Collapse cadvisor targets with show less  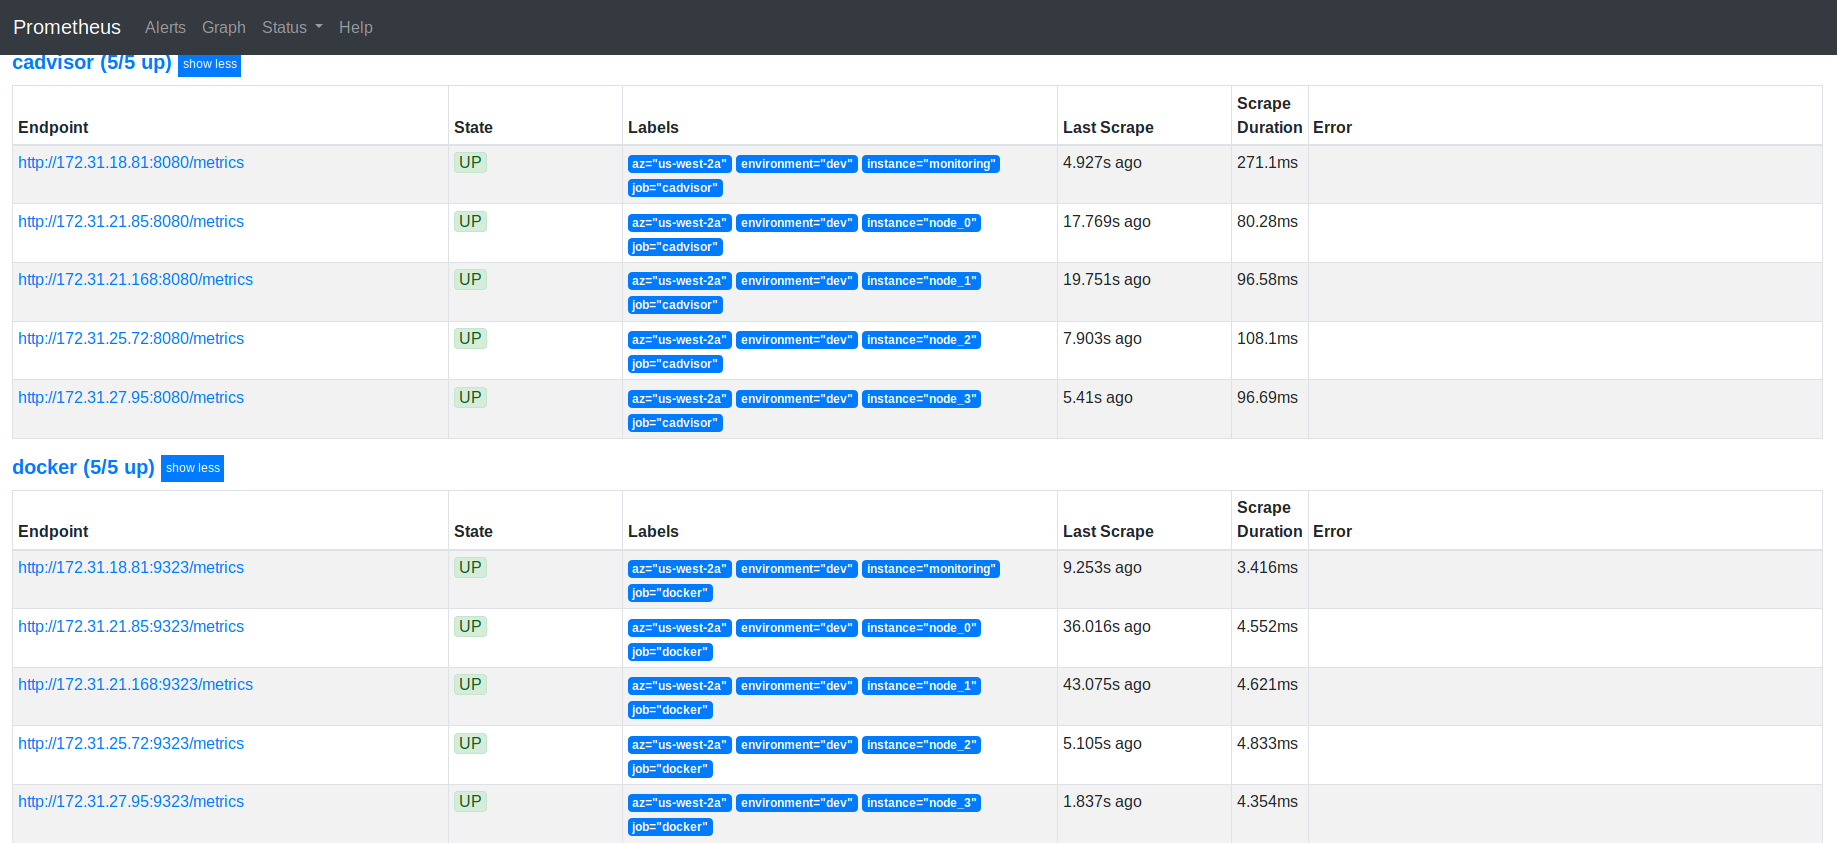[210, 64]
